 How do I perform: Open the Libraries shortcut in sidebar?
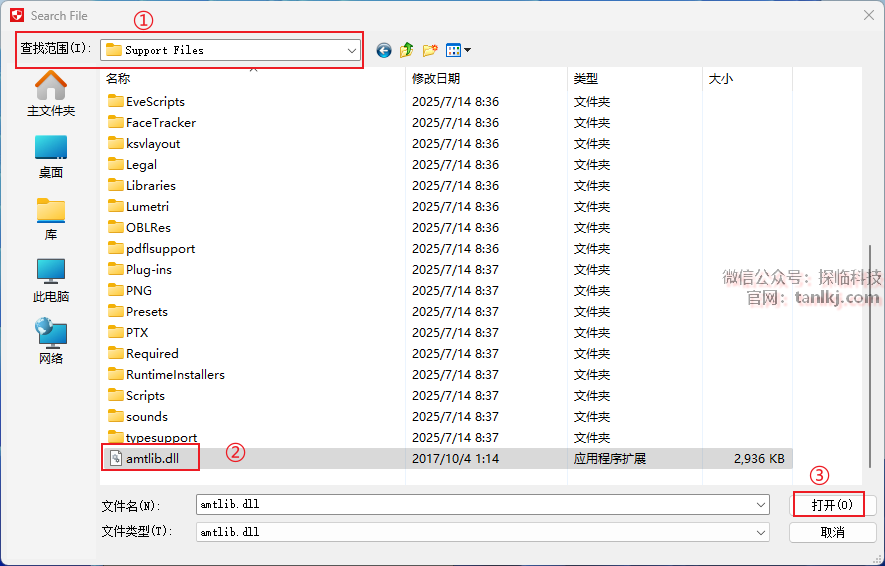[x=51, y=219]
